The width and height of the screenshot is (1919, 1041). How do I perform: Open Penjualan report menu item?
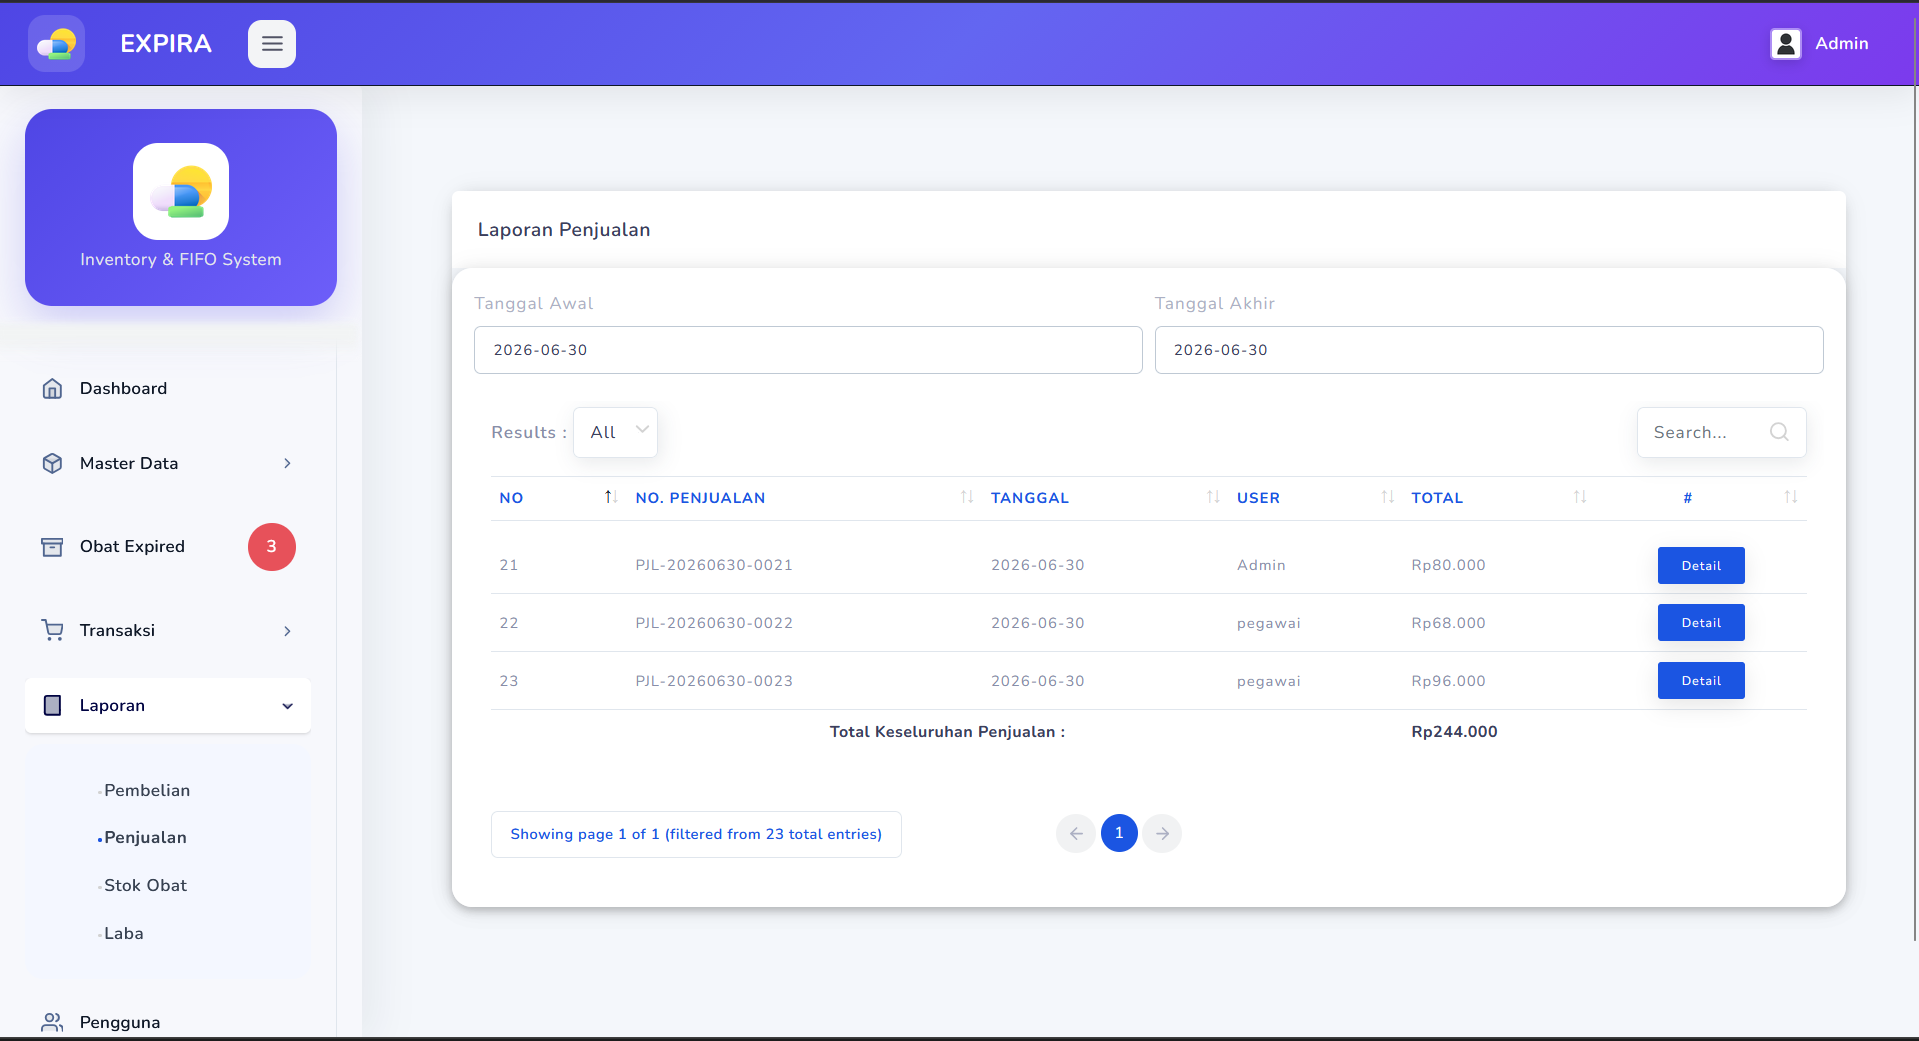point(145,837)
